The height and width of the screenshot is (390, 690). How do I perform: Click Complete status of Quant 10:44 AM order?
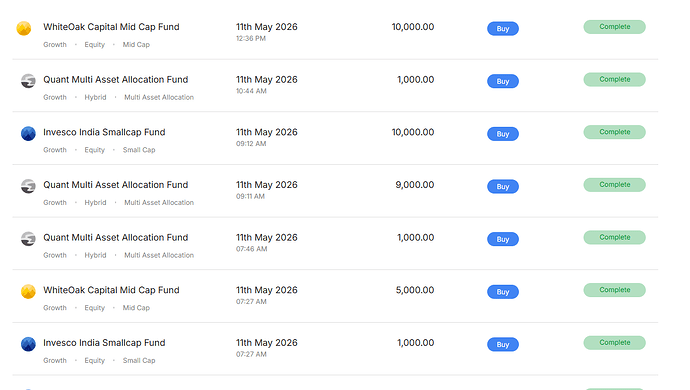[614, 79]
